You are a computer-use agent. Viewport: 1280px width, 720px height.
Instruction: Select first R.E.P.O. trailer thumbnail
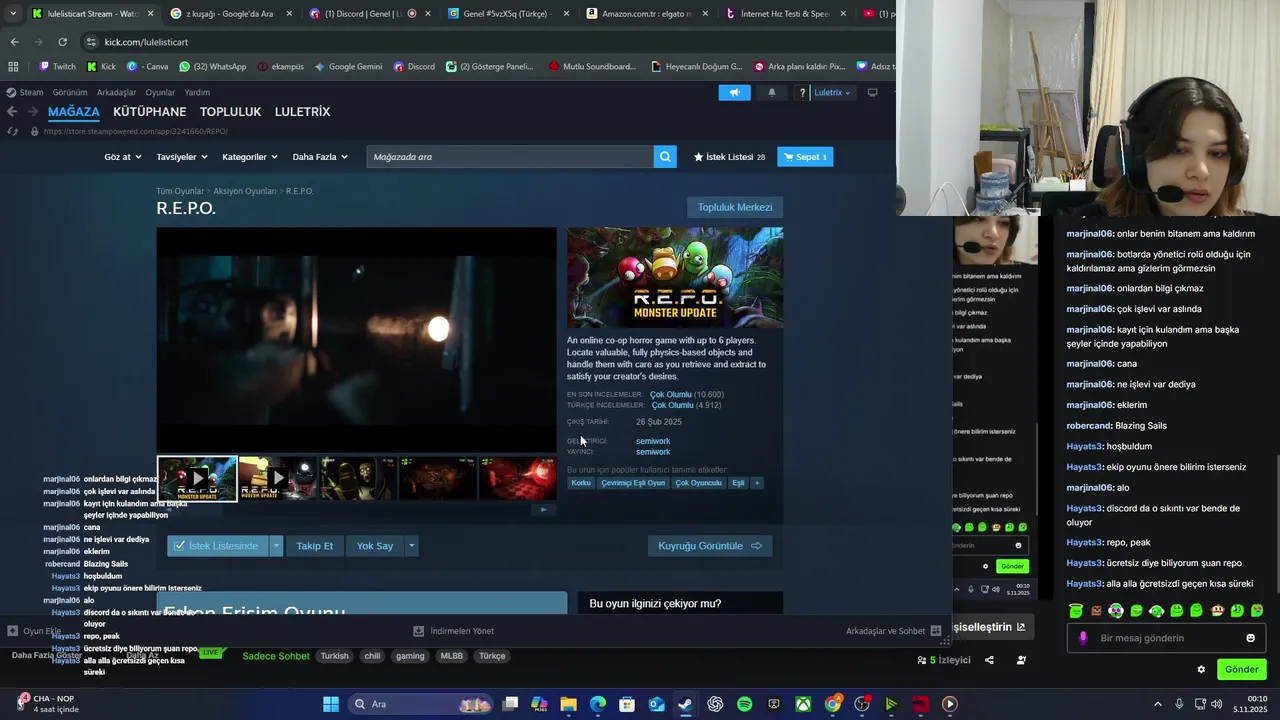[x=197, y=479]
